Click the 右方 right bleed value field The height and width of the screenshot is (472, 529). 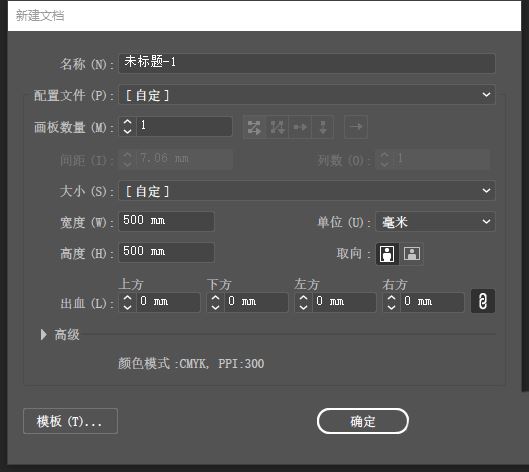[x=433, y=302]
